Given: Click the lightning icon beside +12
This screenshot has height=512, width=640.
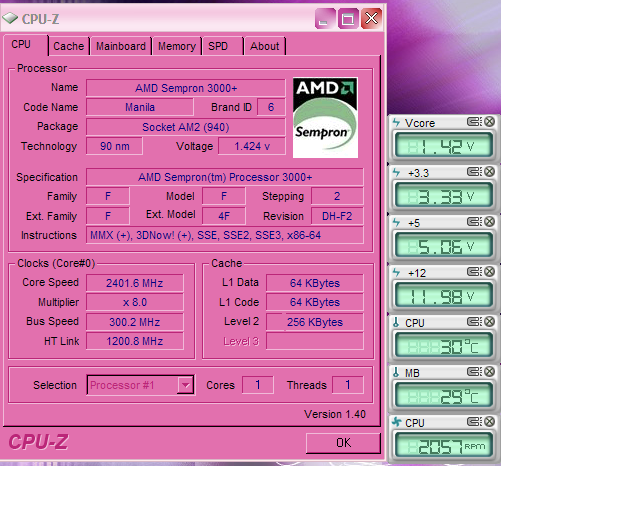Looking at the screenshot, I should [x=396, y=272].
